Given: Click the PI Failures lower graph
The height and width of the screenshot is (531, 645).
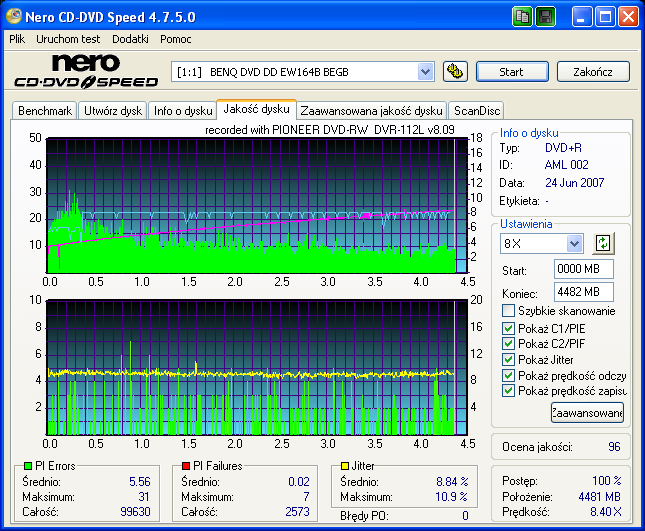Looking at the screenshot, I should coord(257,367).
